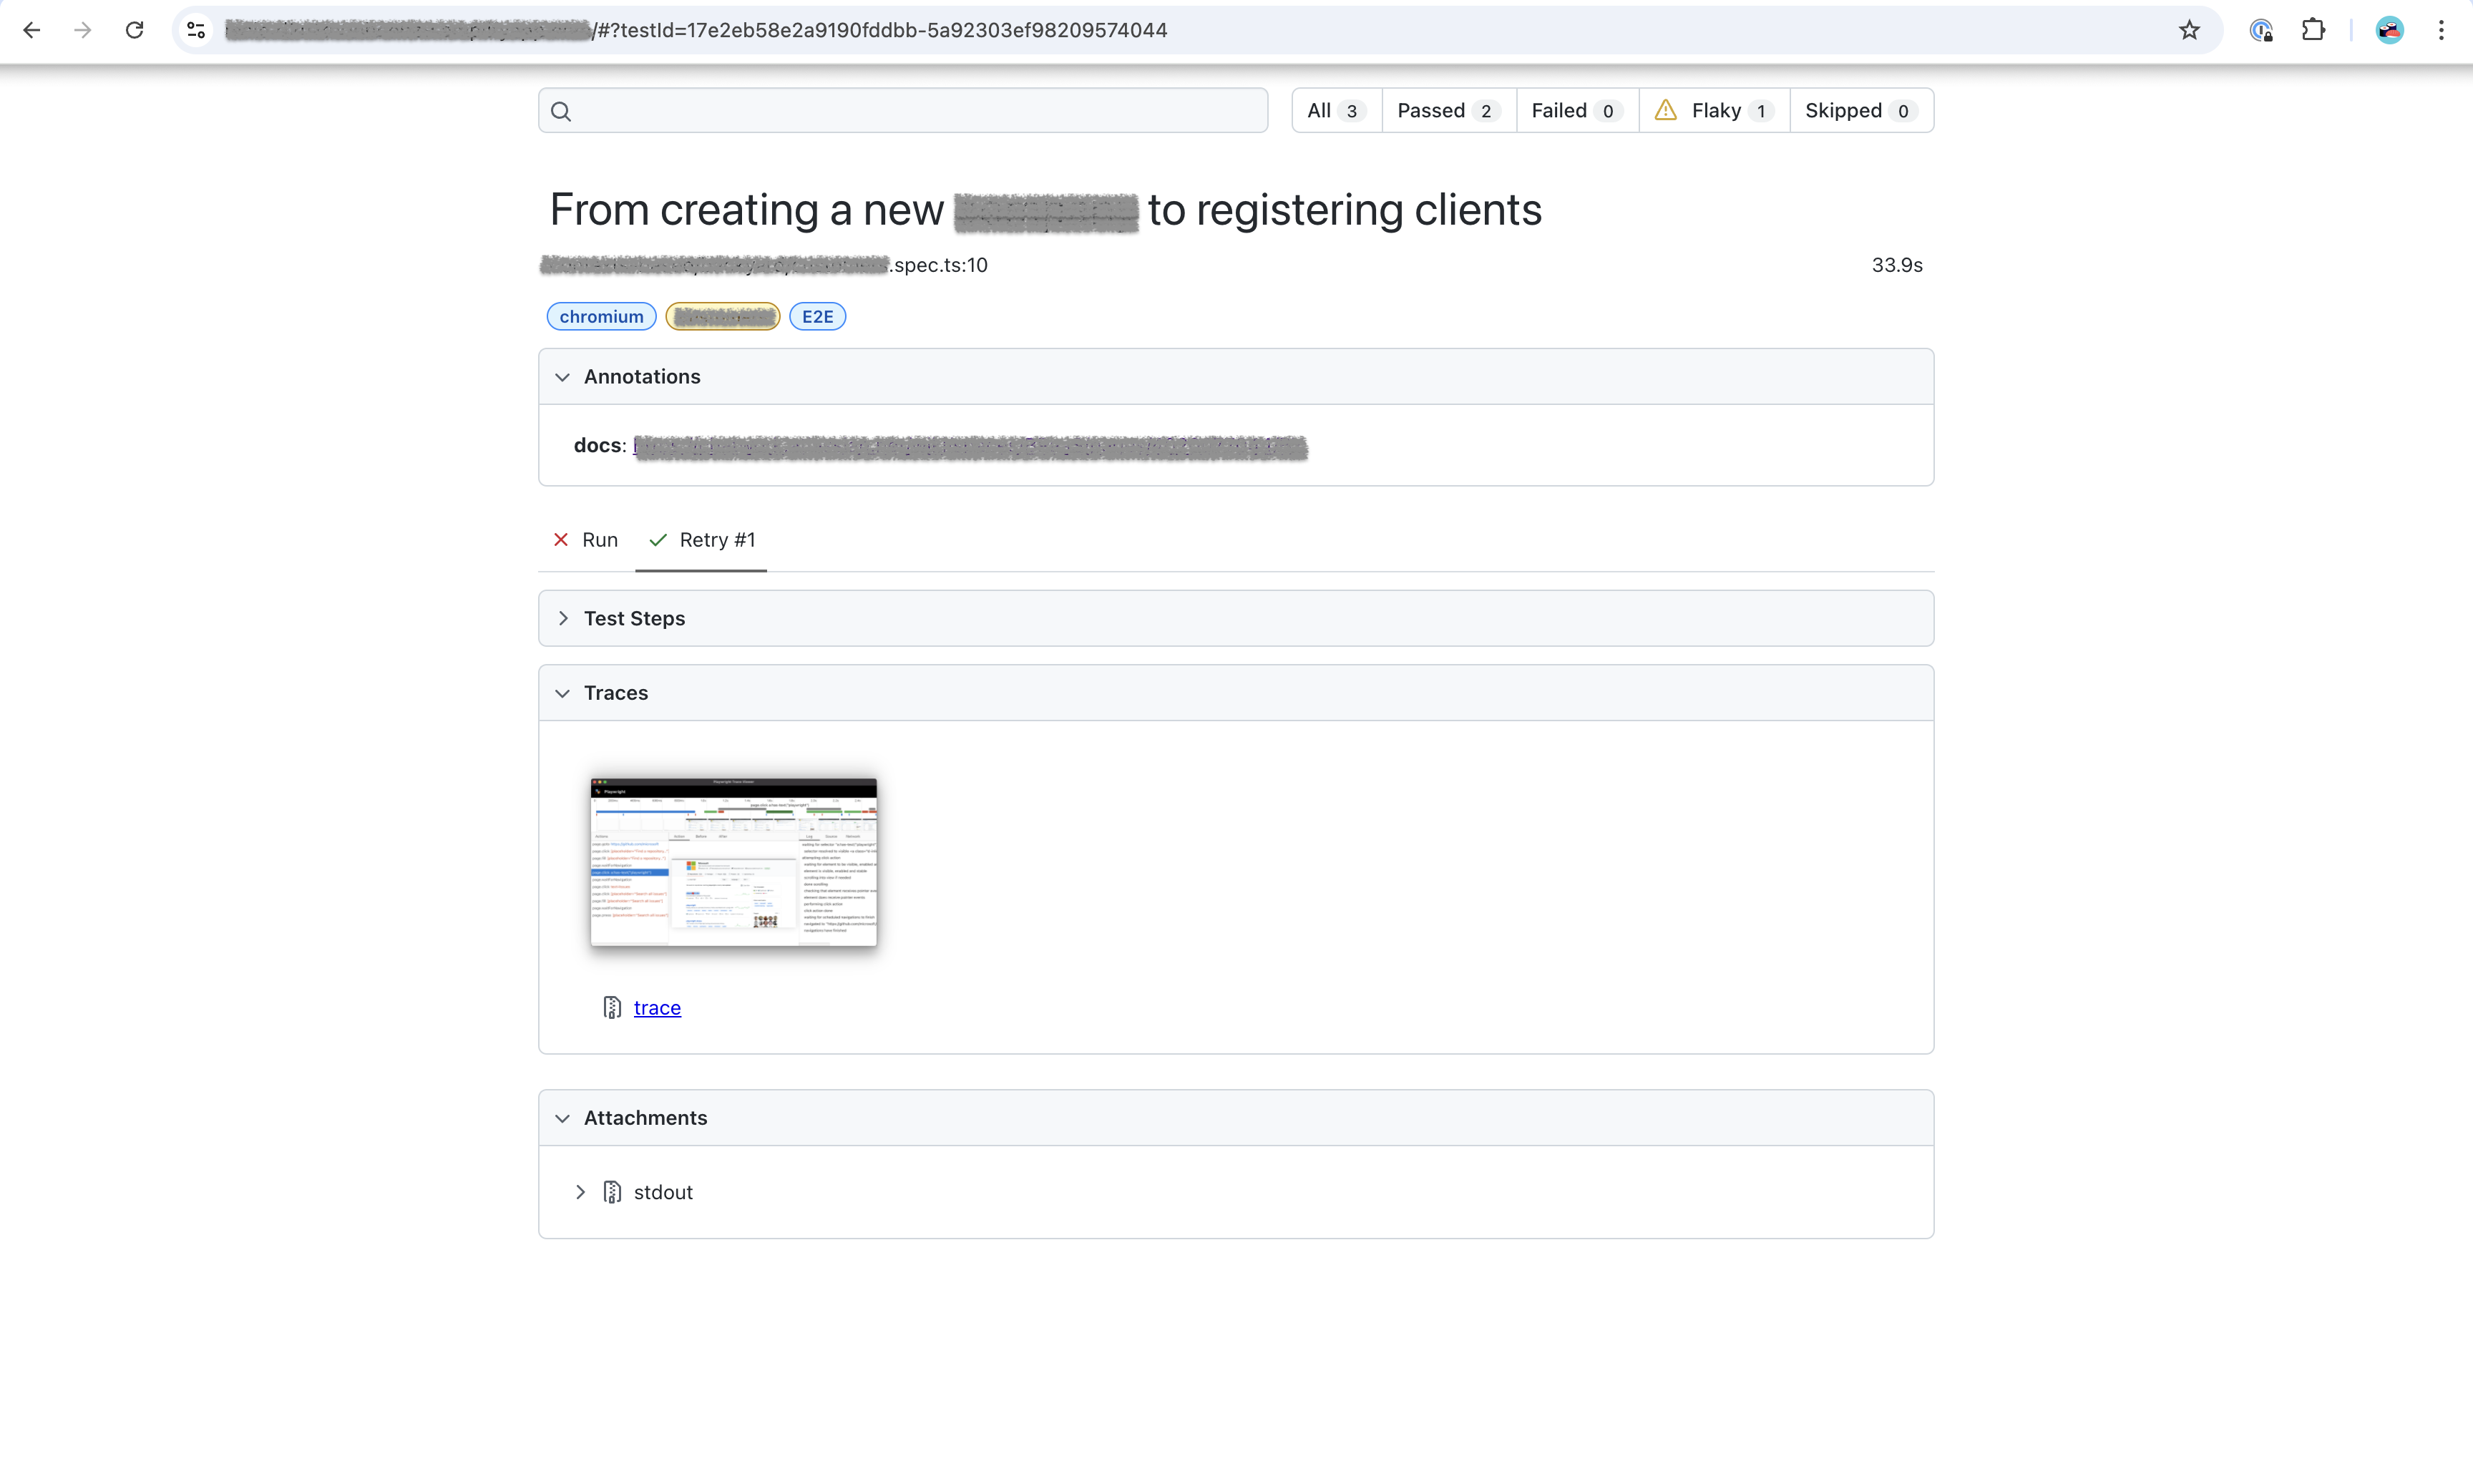This screenshot has height=1484, width=2473.
Task: Click the chromium project label
Action: [601, 317]
